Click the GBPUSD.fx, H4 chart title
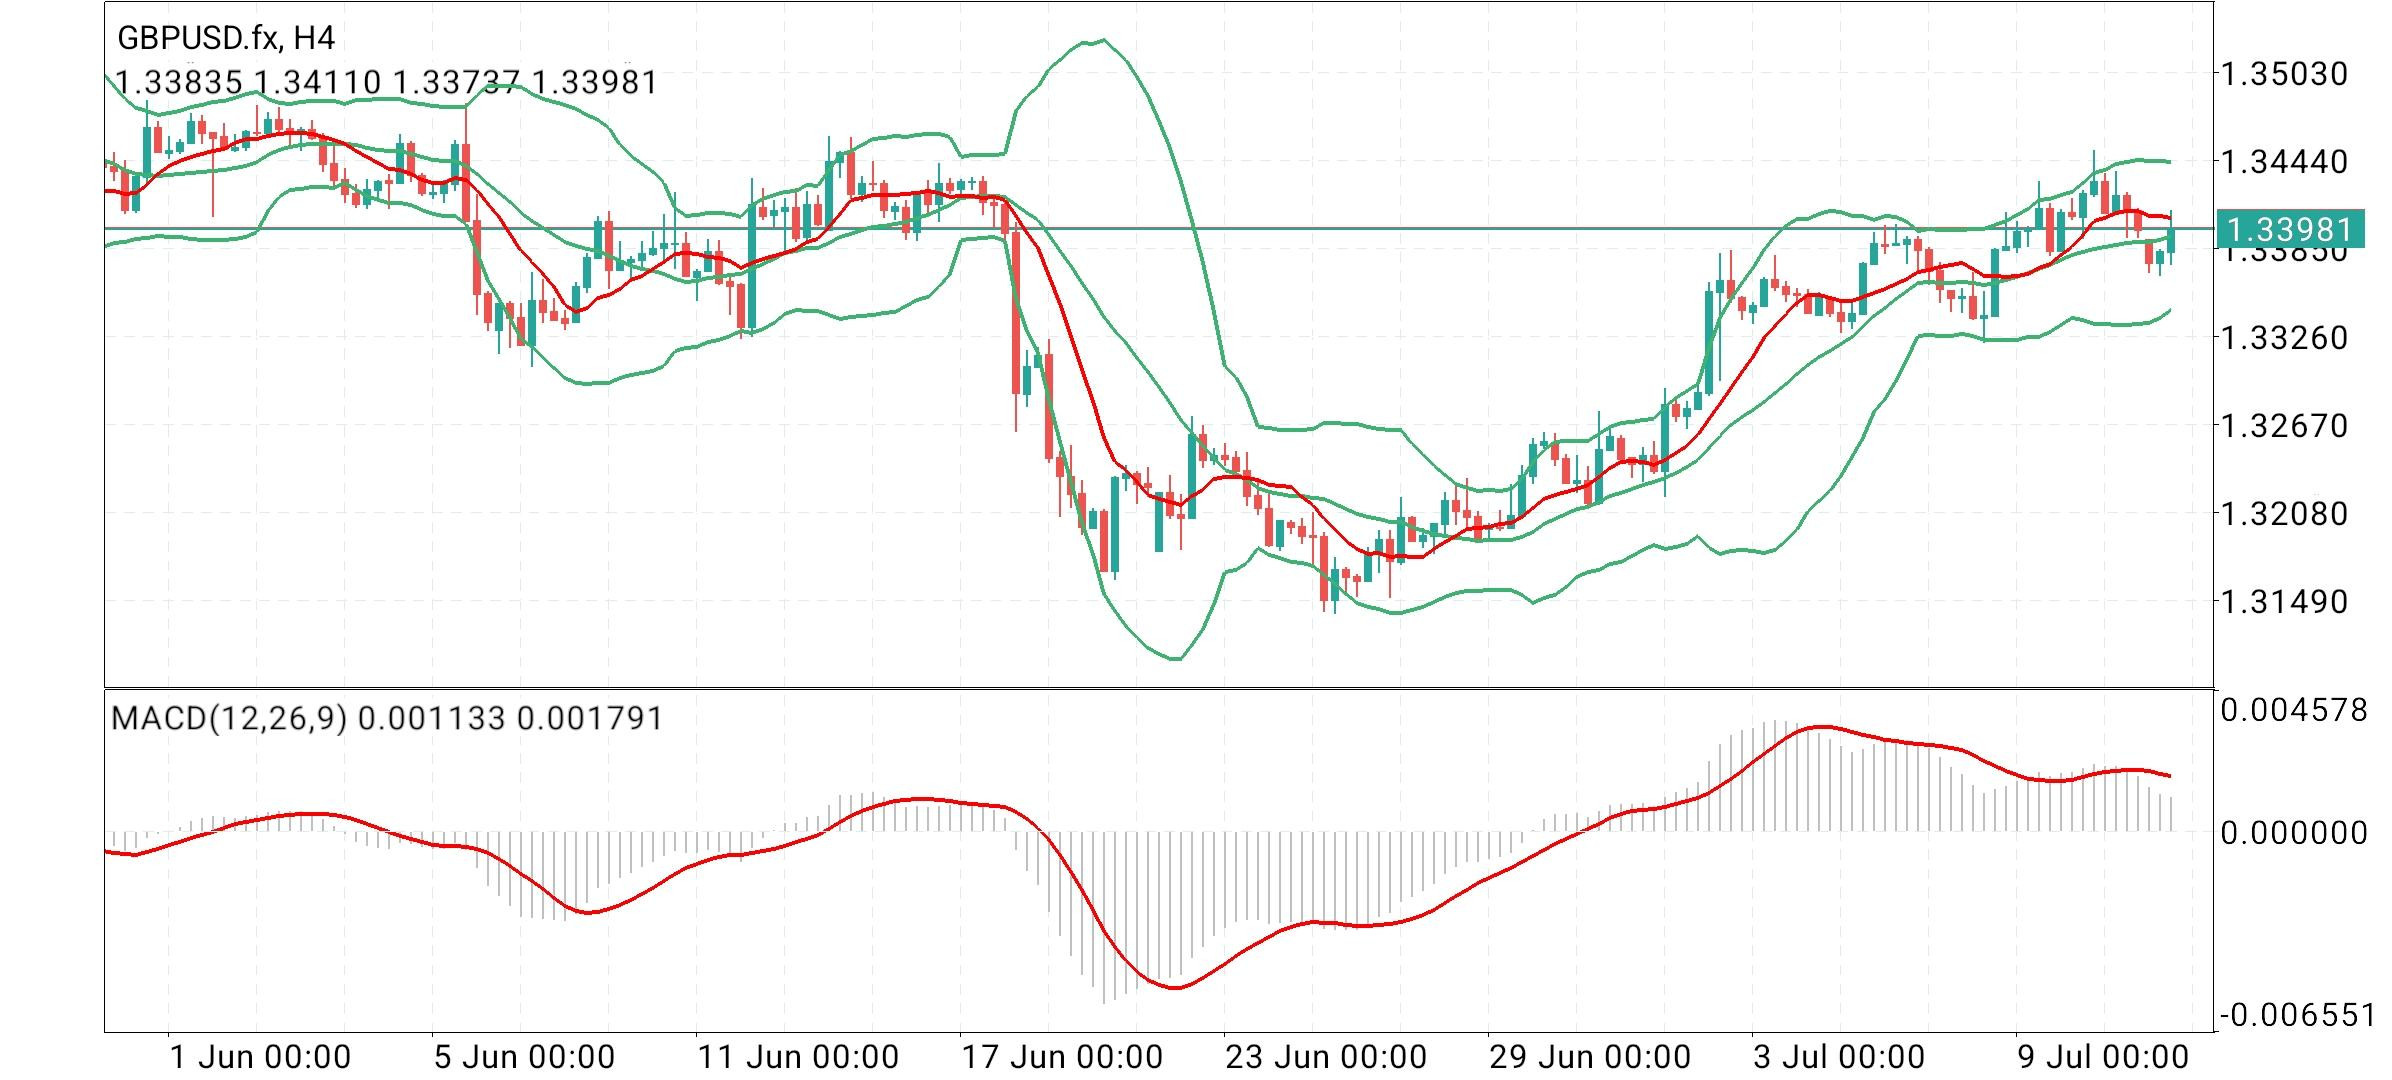2392x1080 pixels. click(226, 38)
